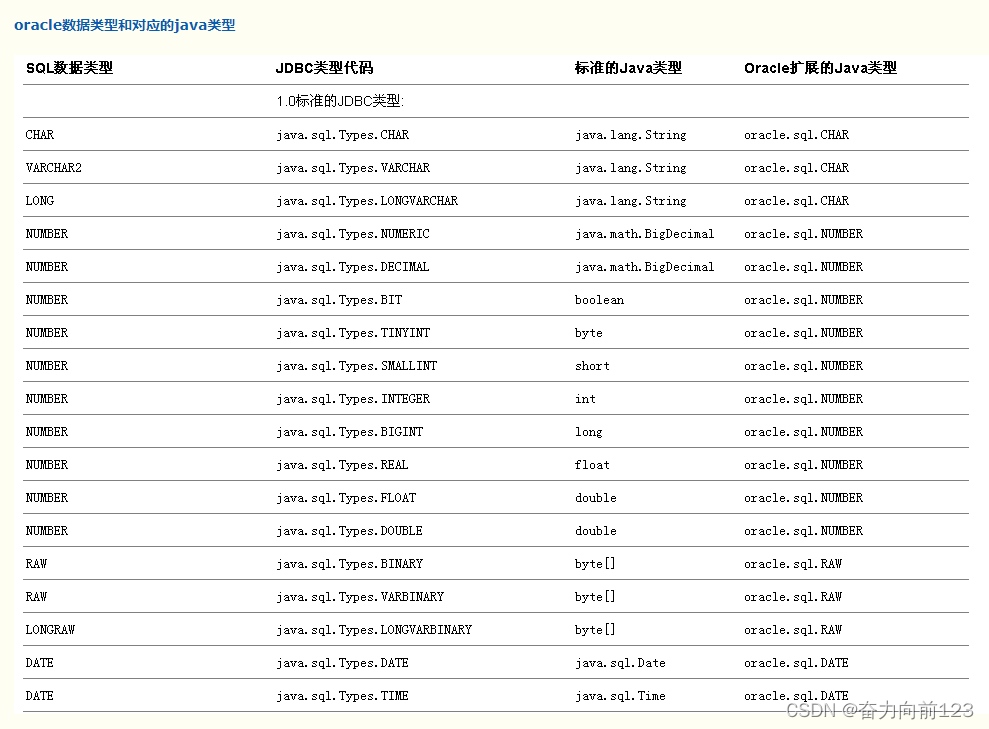
Task: Select java.sql.Types.DECIMAL cell
Action: pos(353,267)
